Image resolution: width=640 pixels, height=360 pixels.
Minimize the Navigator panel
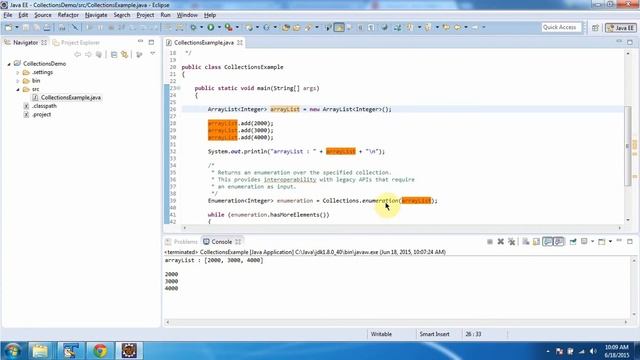140,42
